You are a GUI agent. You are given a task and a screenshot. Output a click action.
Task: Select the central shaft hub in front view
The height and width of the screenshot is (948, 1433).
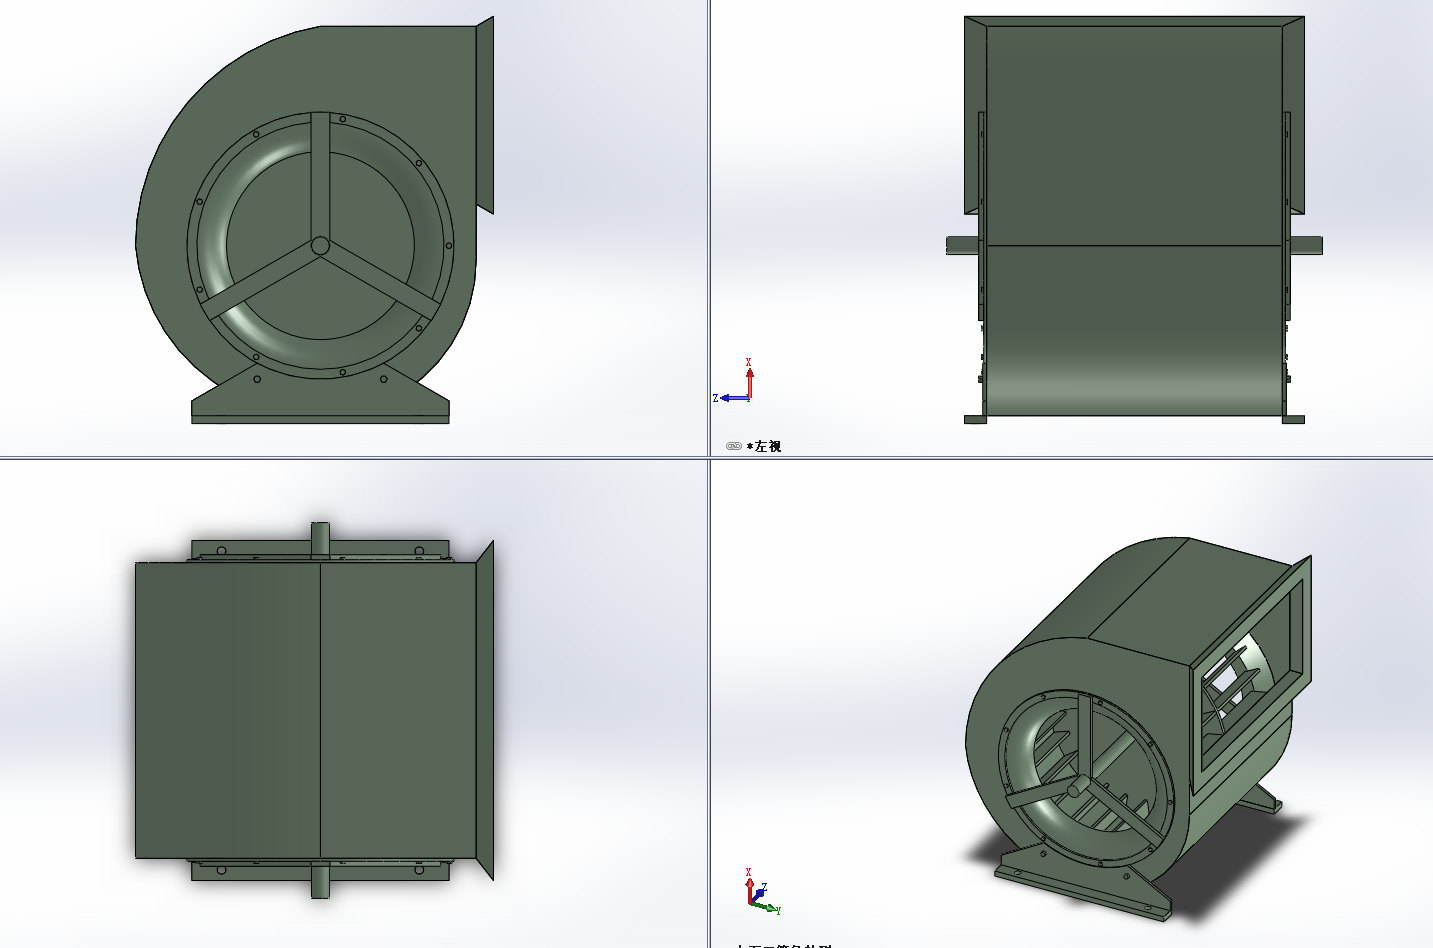(320, 245)
